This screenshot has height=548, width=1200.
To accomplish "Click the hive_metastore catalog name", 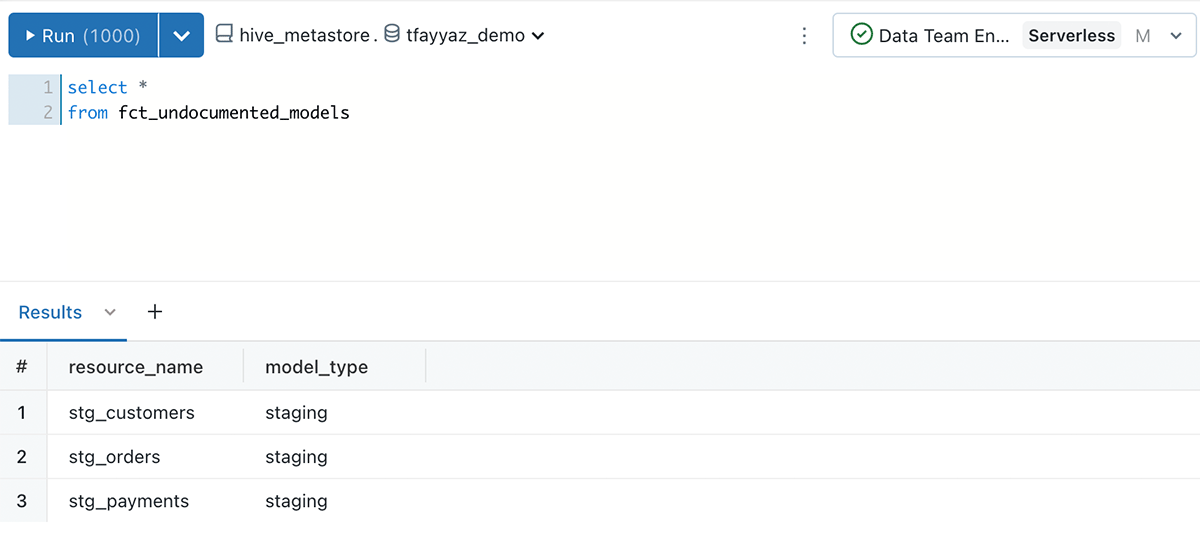I will tap(306, 36).
